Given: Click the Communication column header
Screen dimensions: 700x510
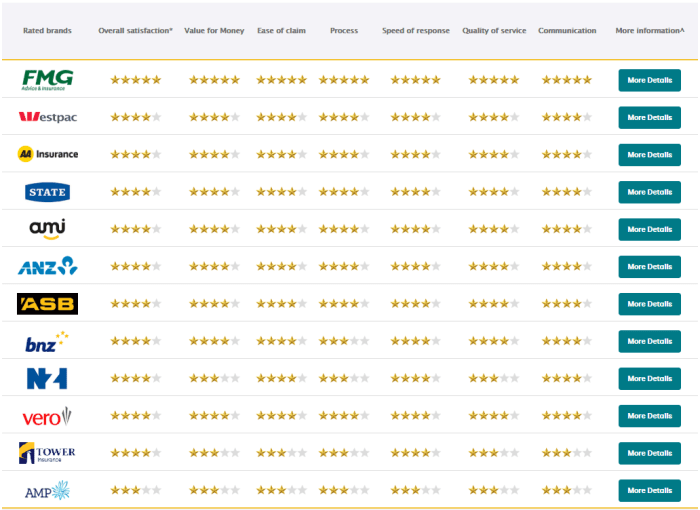Looking at the screenshot, I should tap(567, 31).
